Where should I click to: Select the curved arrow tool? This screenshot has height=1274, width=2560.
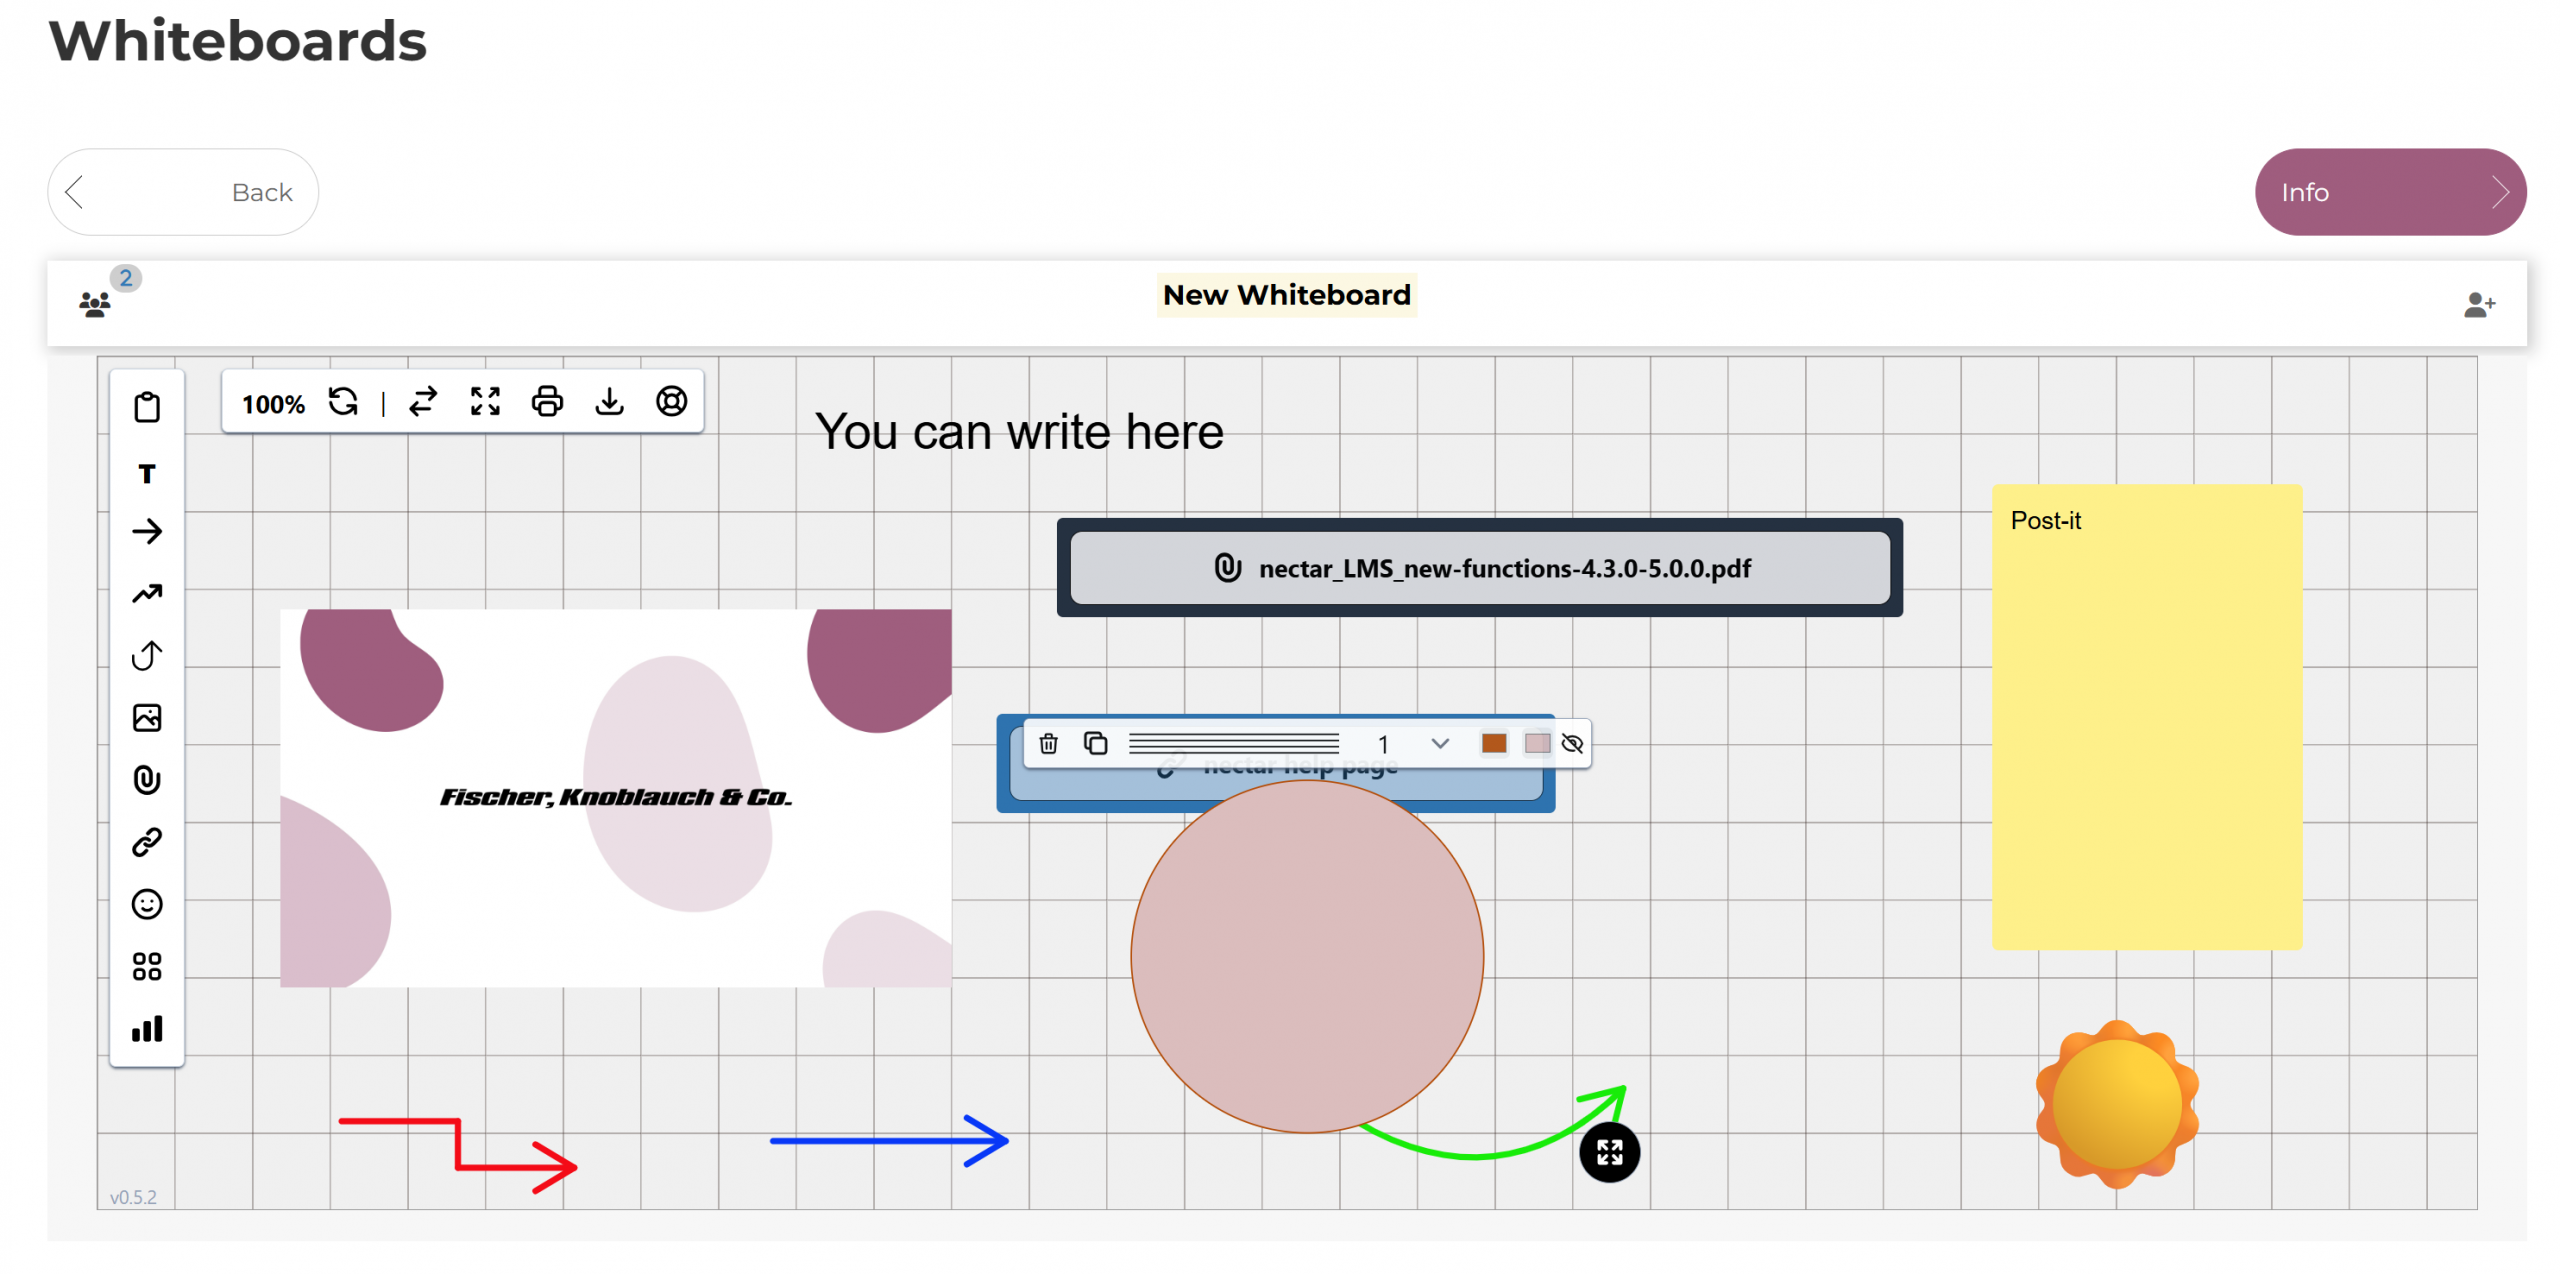(x=146, y=656)
